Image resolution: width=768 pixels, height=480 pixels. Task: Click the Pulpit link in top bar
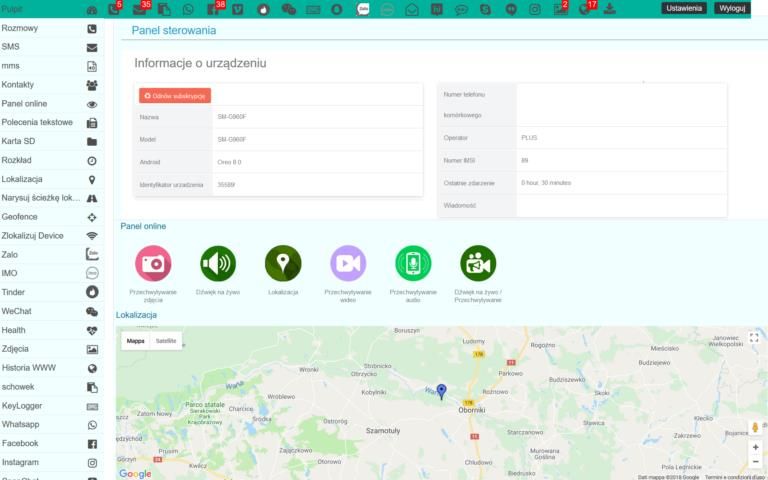point(12,9)
